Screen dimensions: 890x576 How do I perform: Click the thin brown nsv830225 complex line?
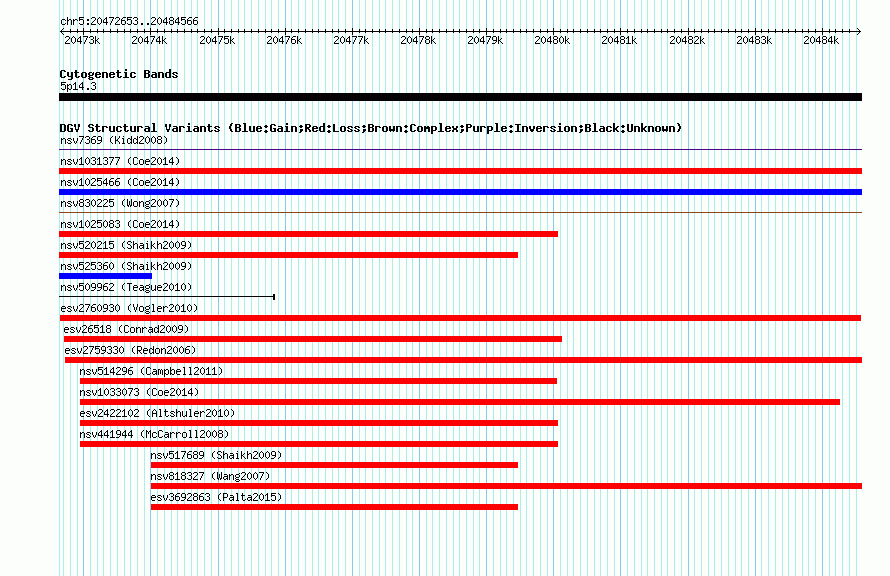(460, 213)
